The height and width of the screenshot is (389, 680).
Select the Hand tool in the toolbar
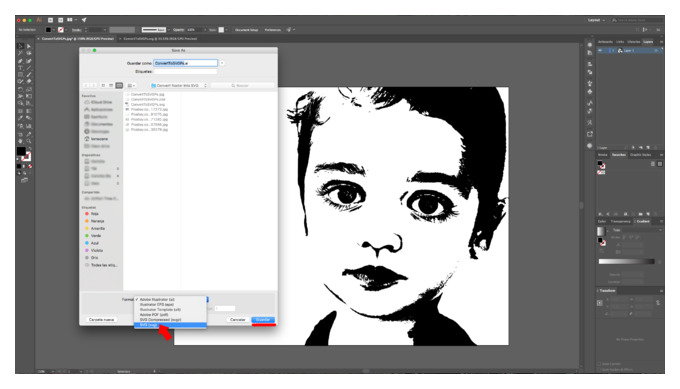20,141
